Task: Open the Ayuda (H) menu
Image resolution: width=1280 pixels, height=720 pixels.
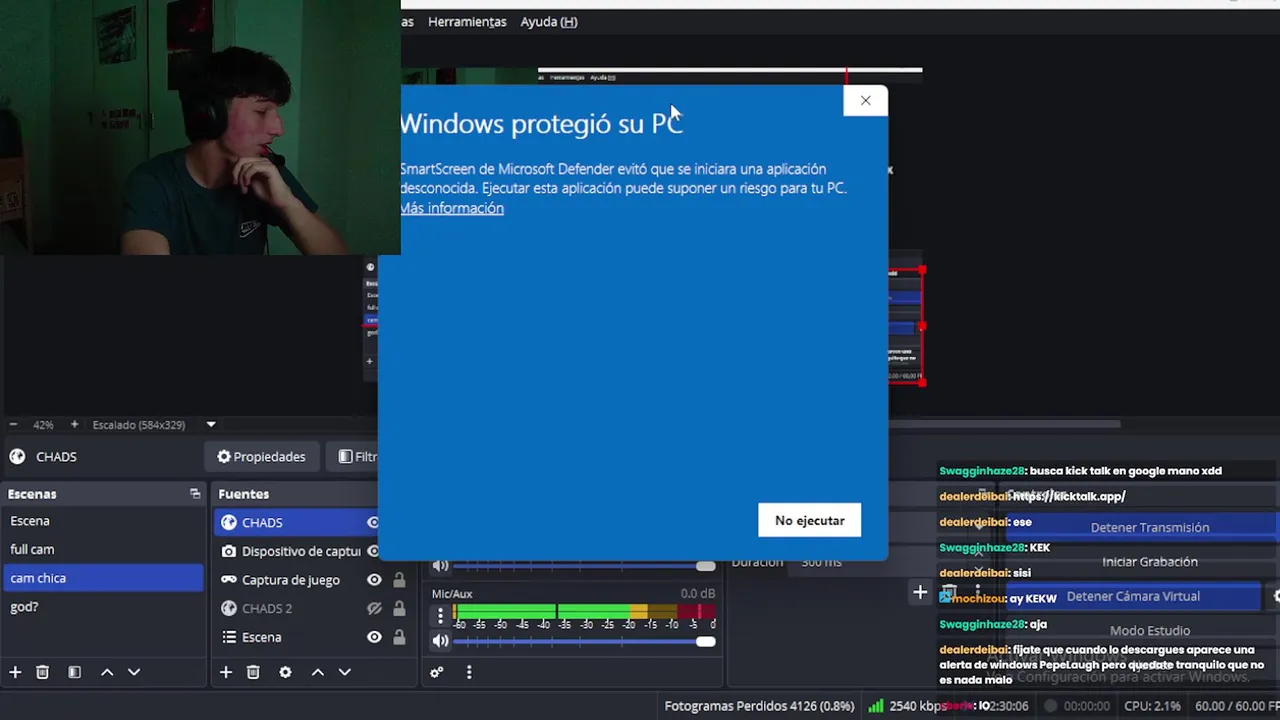Action: pyautogui.click(x=549, y=21)
